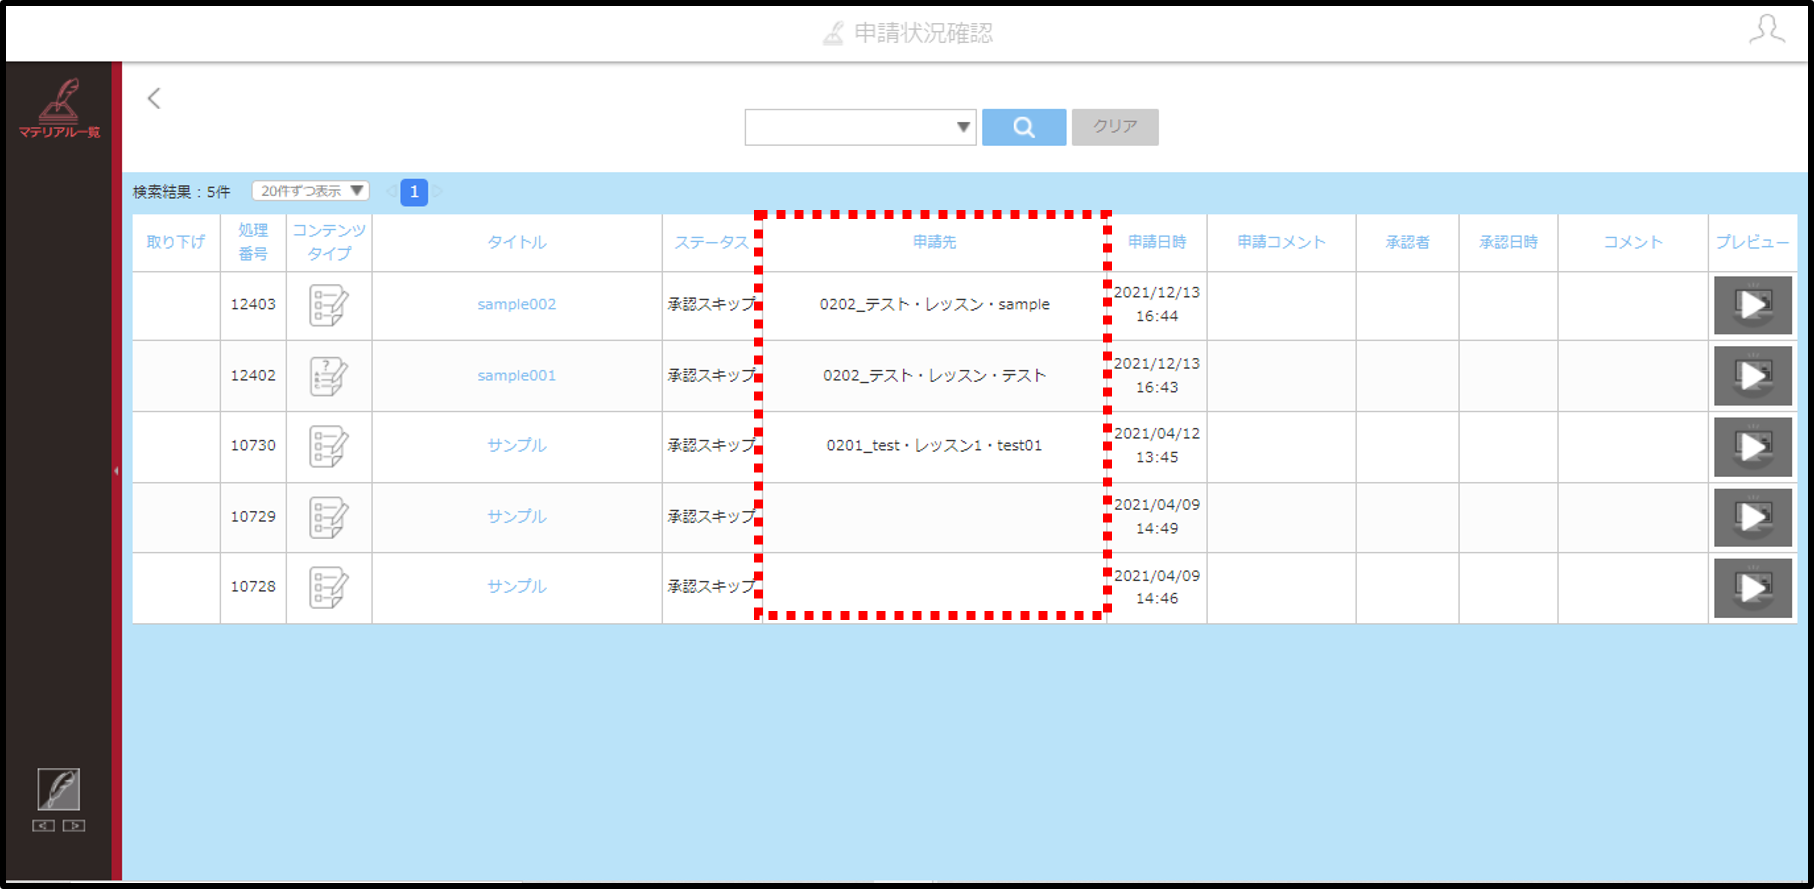Click the クリア button

[x=1115, y=127]
